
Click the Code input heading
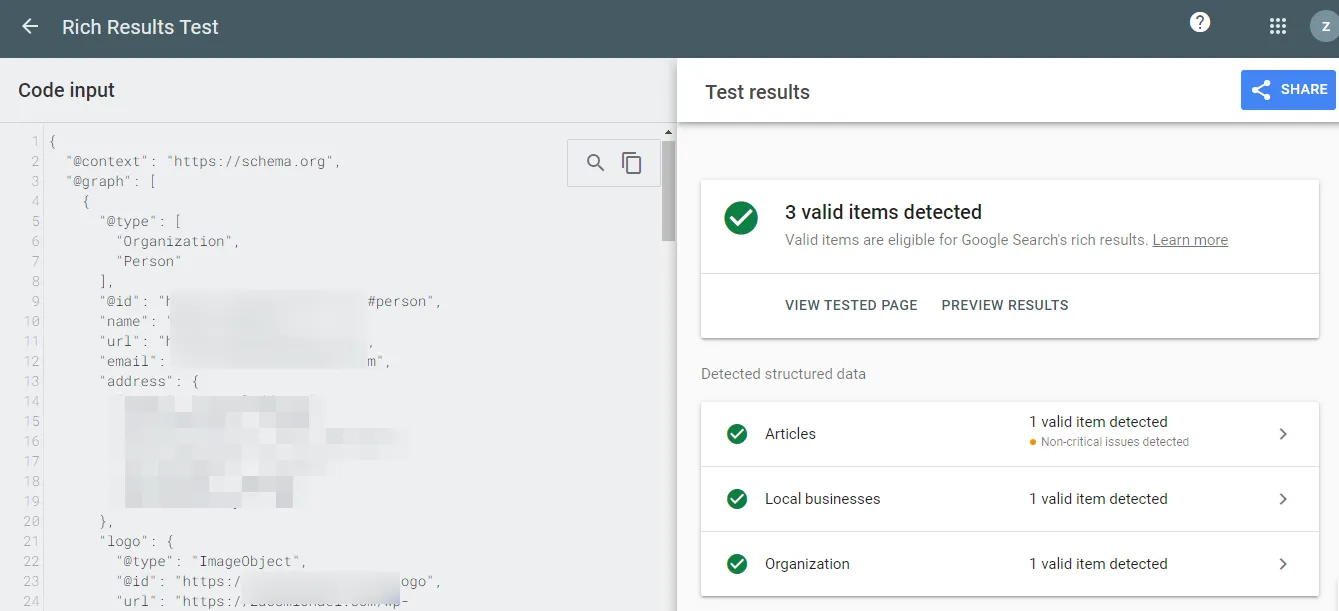coord(66,90)
